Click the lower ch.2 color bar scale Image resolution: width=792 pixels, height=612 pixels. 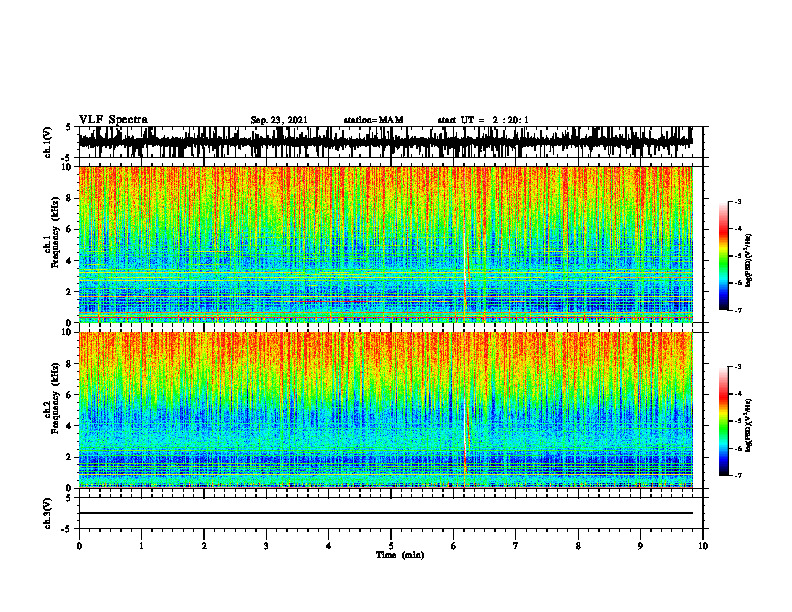(x=724, y=421)
